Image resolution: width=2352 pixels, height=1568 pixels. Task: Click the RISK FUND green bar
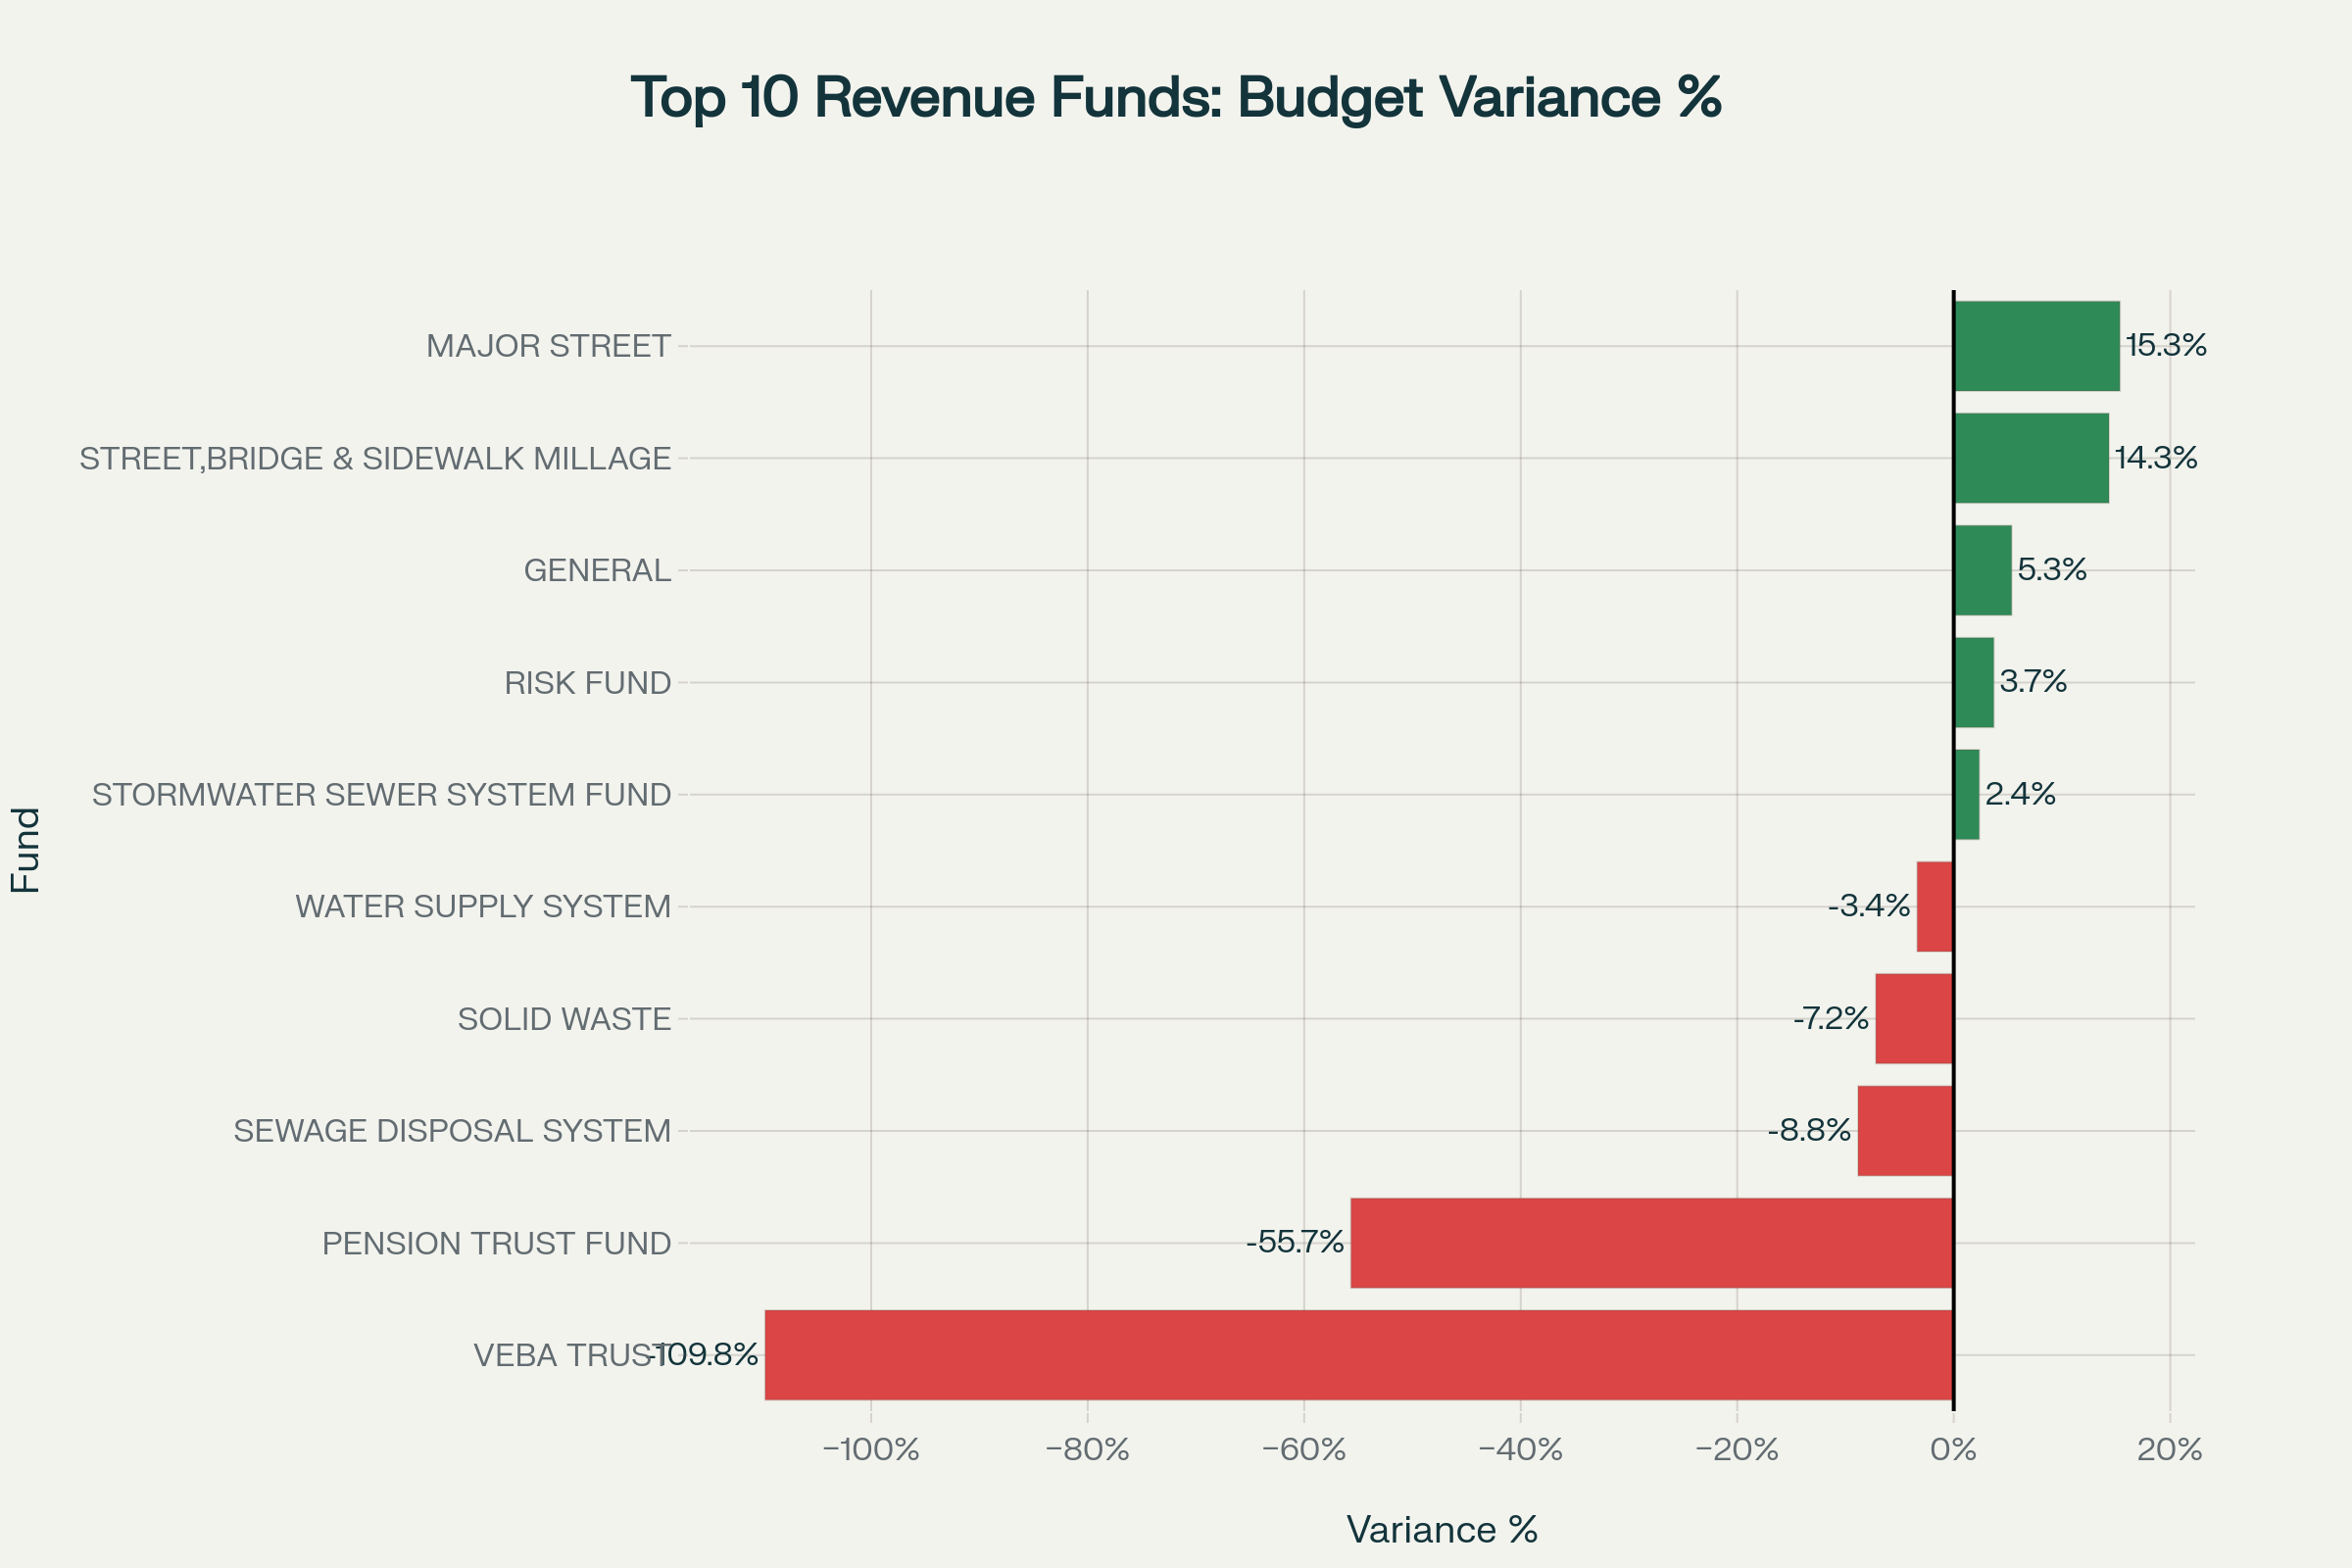tap(1973, 682)
